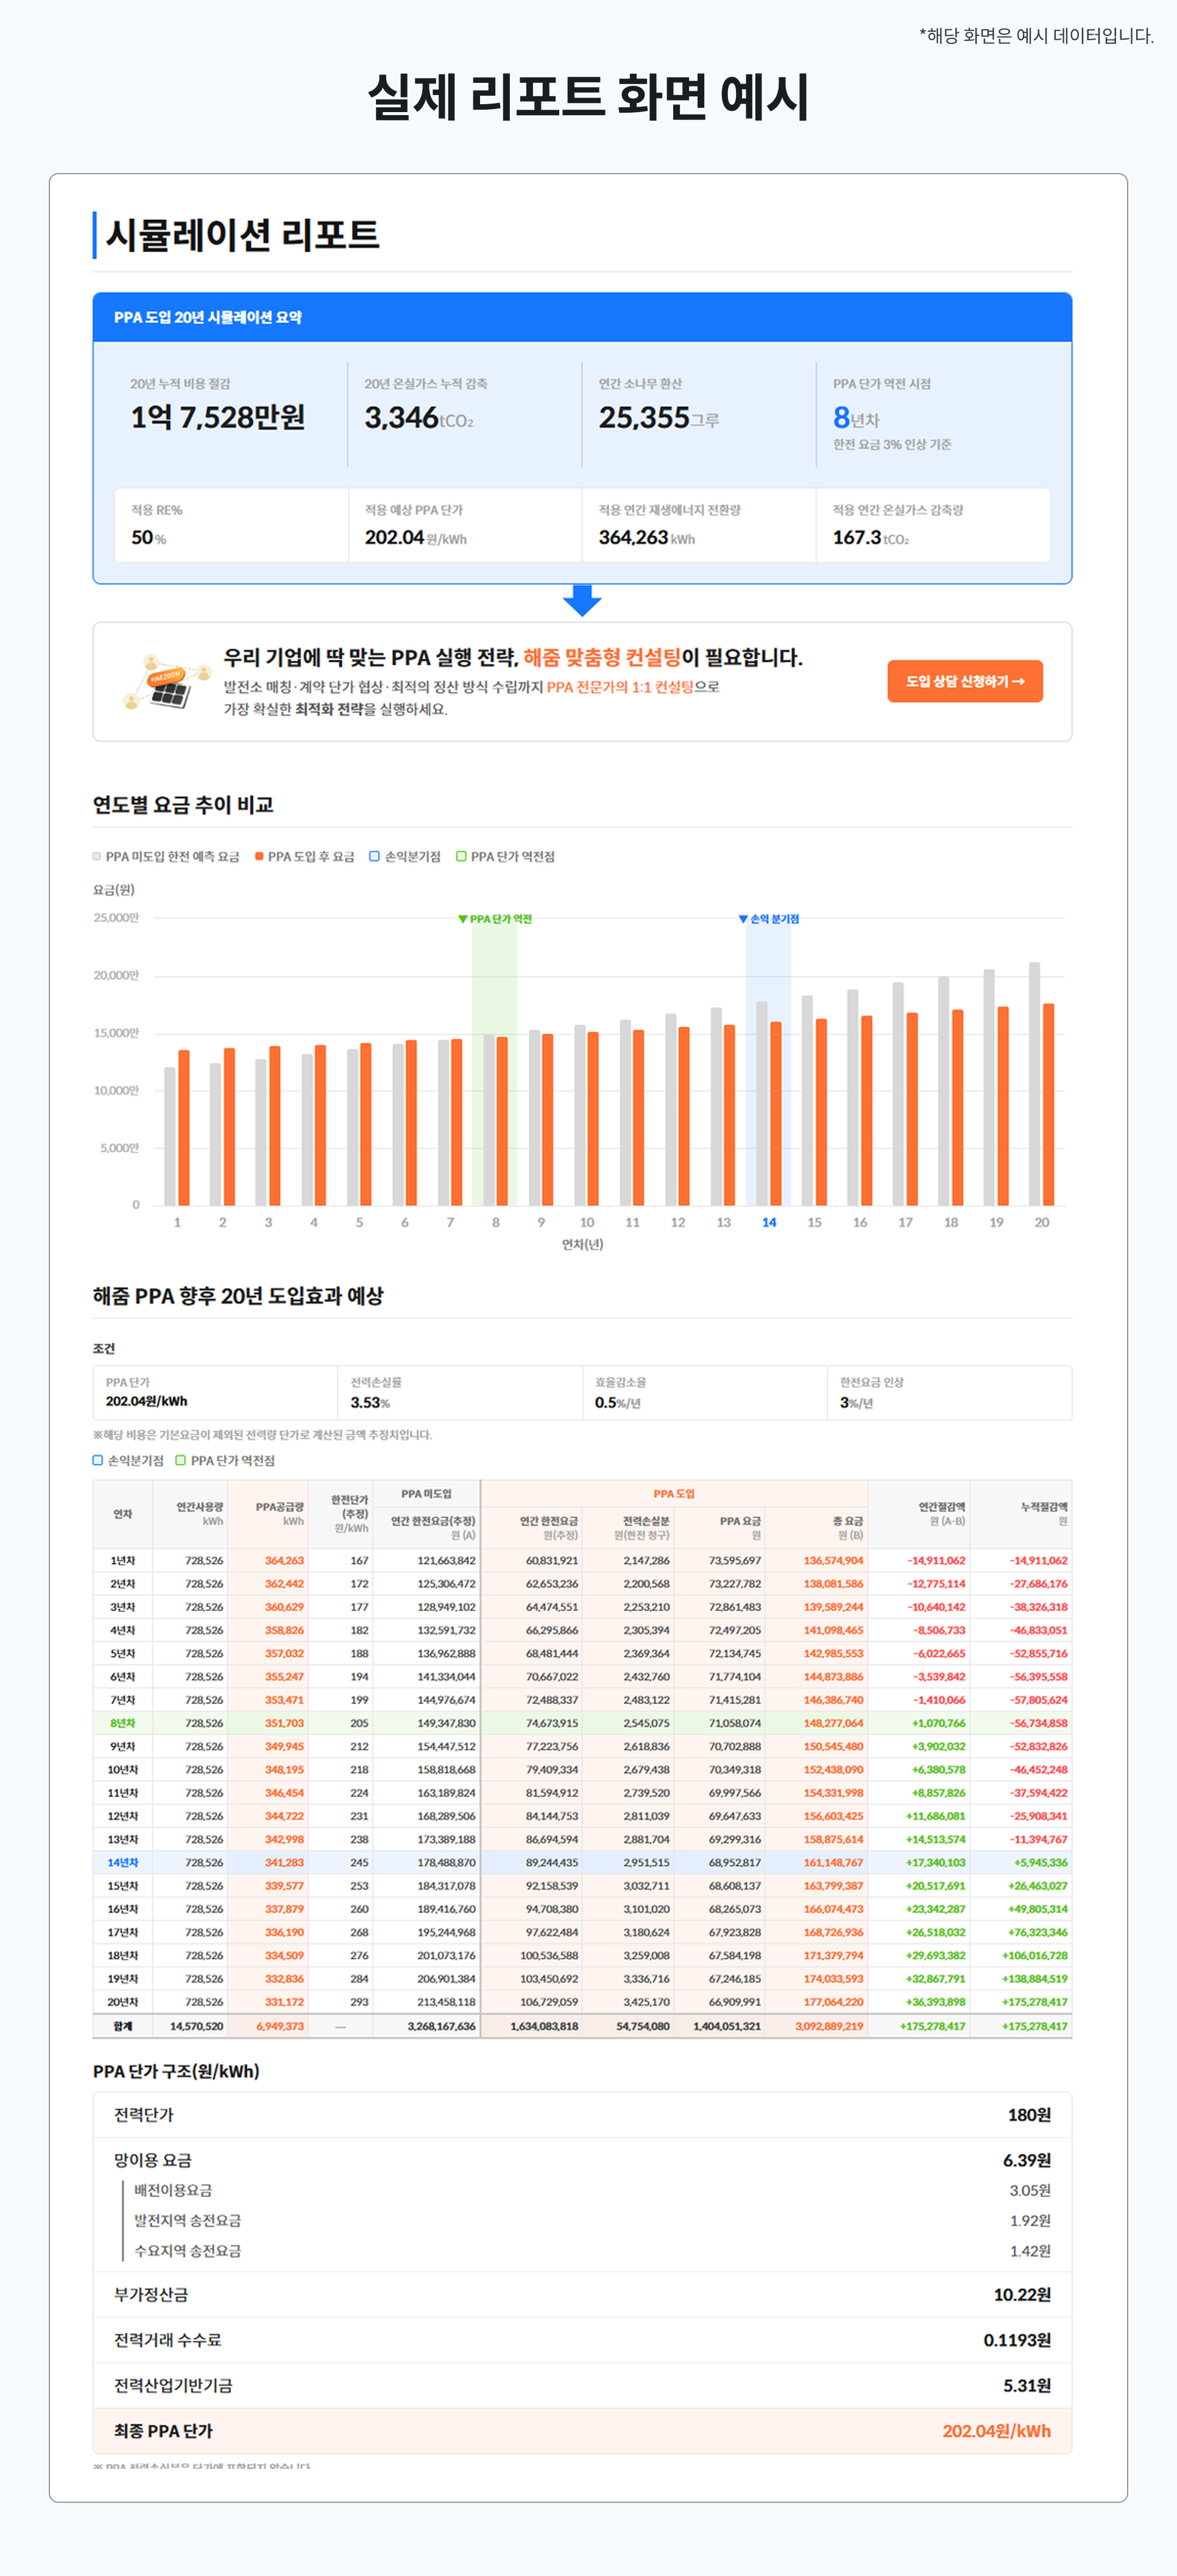Click the 적용 RE% 50% cell
Image resolution: width=1177 pixels, height=2576 pixels.
231,525
